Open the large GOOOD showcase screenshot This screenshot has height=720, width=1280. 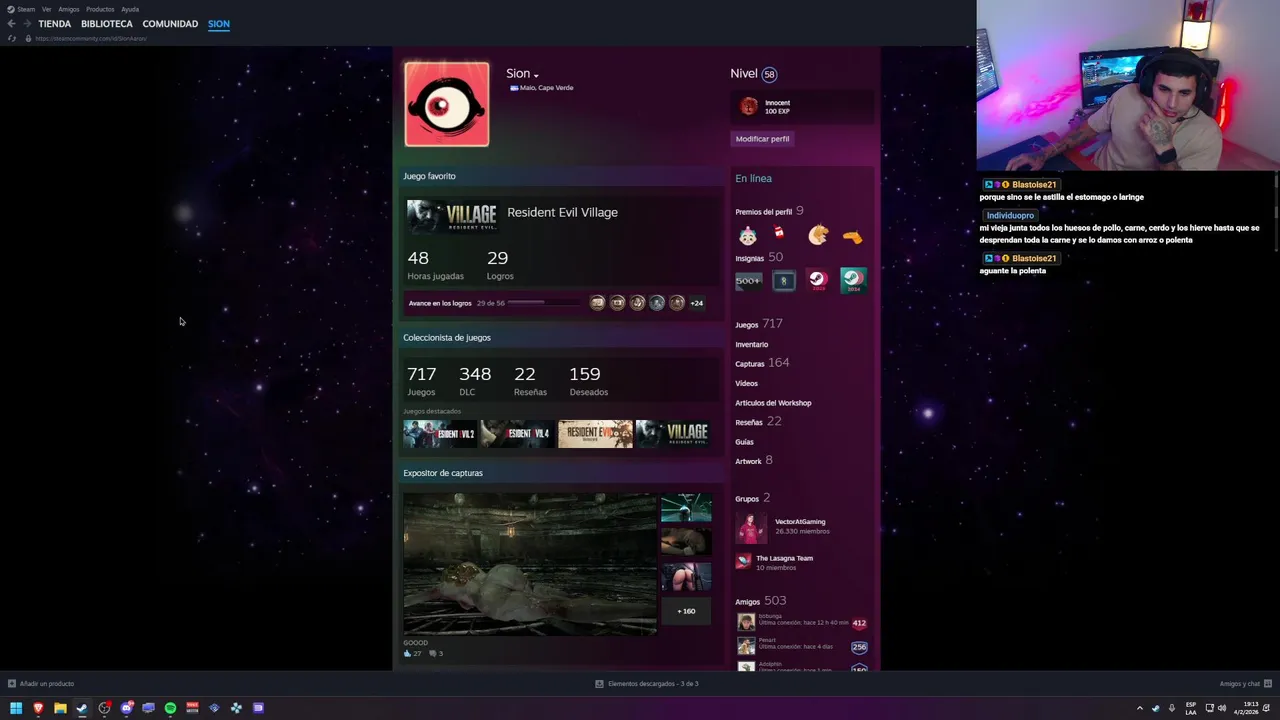(530, 564)
